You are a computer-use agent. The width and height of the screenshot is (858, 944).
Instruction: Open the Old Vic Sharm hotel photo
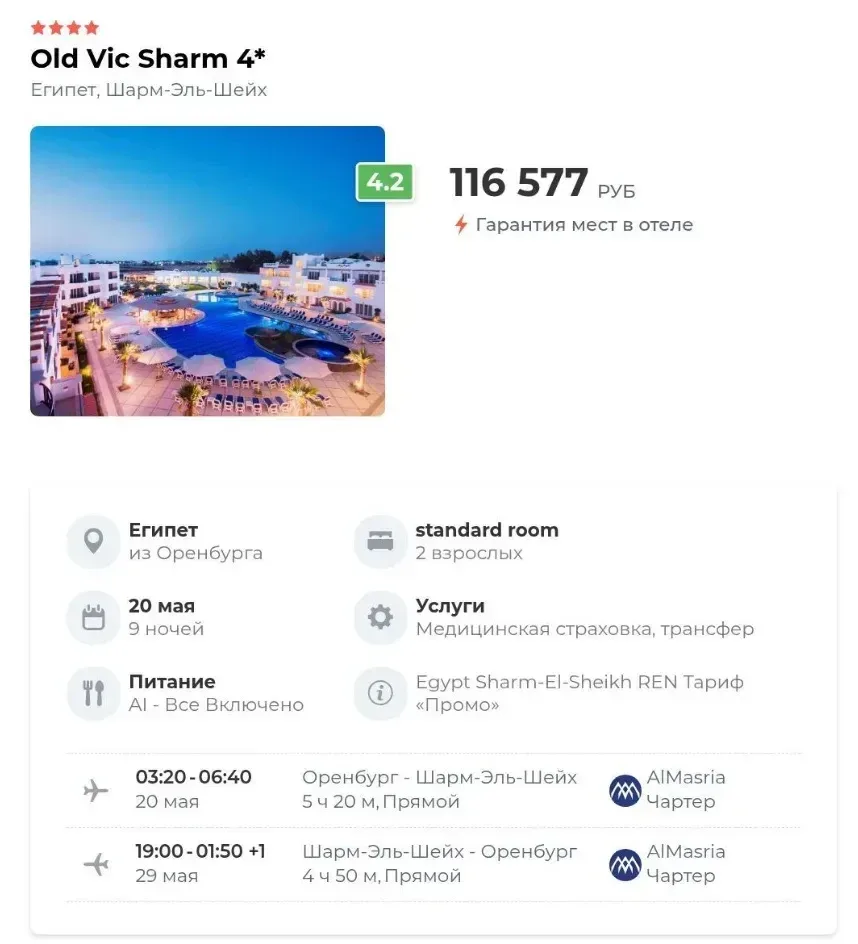pyautogui.click(x=207, y=271)
